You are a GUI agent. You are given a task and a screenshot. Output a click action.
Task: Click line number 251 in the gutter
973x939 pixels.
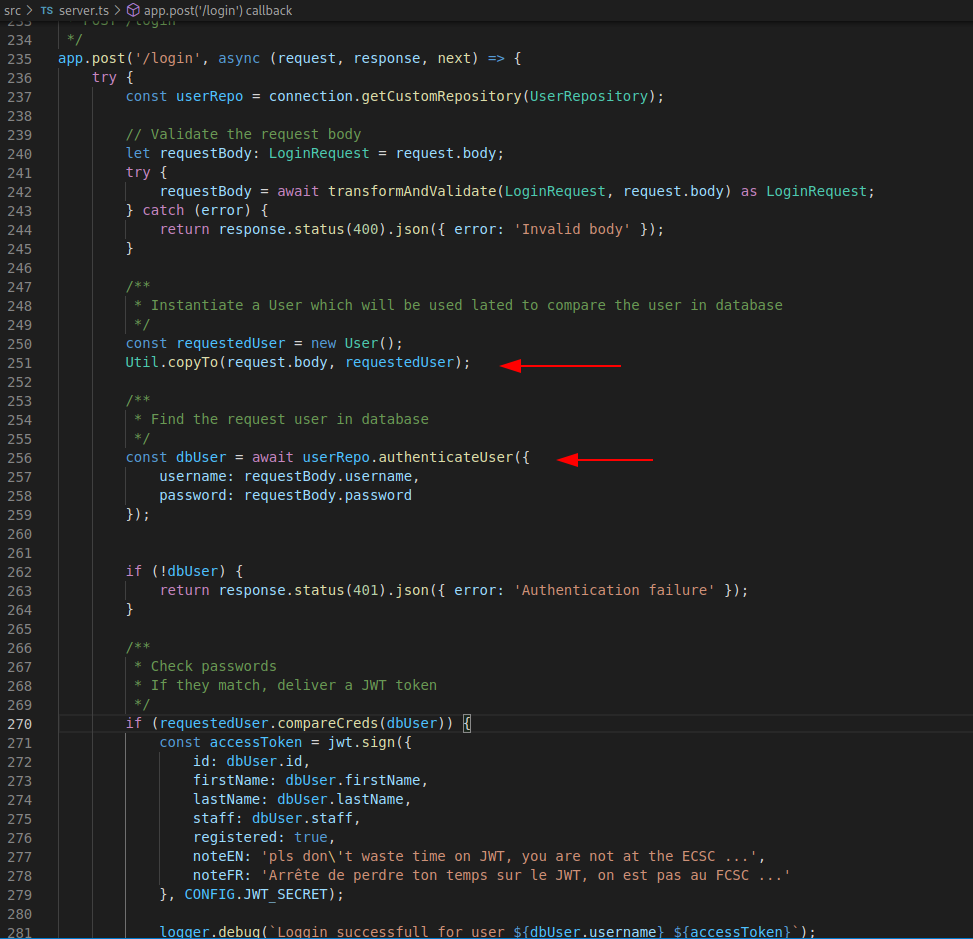point(20,362)
